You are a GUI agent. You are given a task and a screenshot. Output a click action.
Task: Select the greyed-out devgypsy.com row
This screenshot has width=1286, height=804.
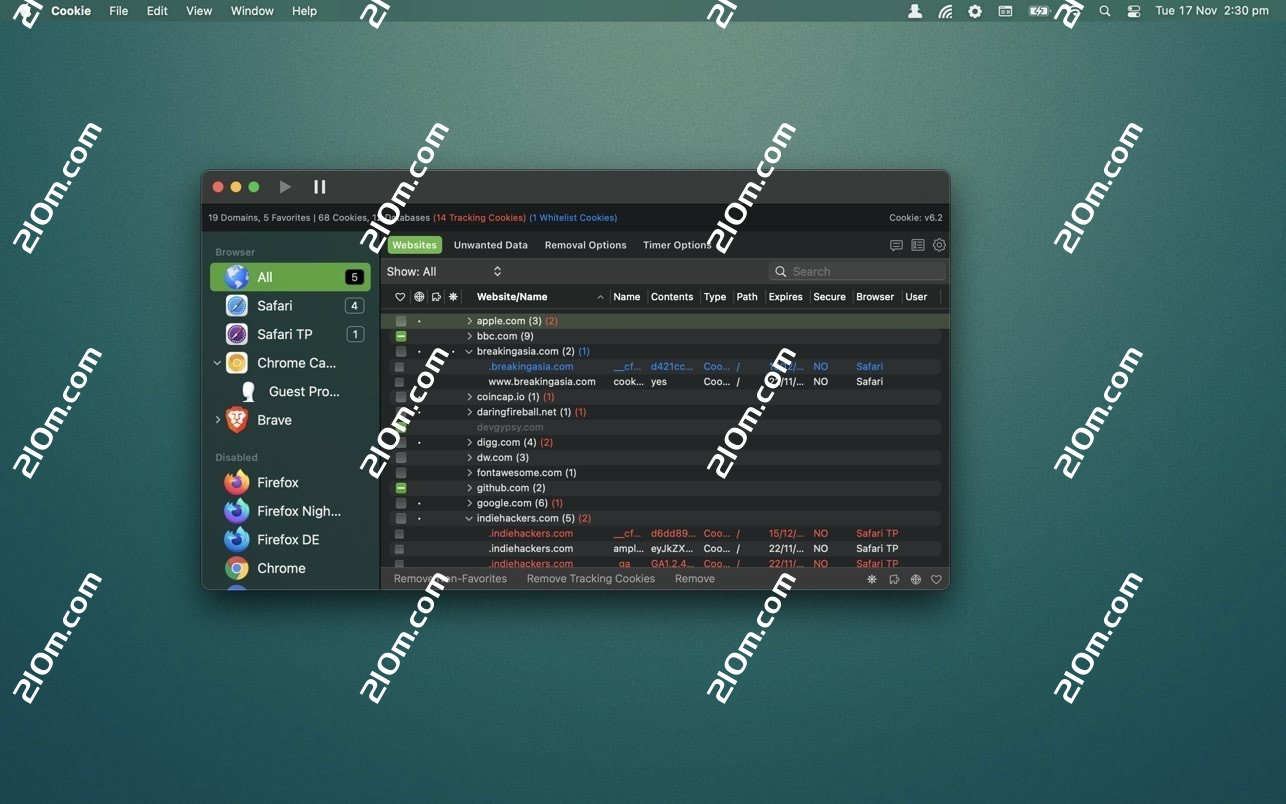pyautogui.click(x=660, y=427)
